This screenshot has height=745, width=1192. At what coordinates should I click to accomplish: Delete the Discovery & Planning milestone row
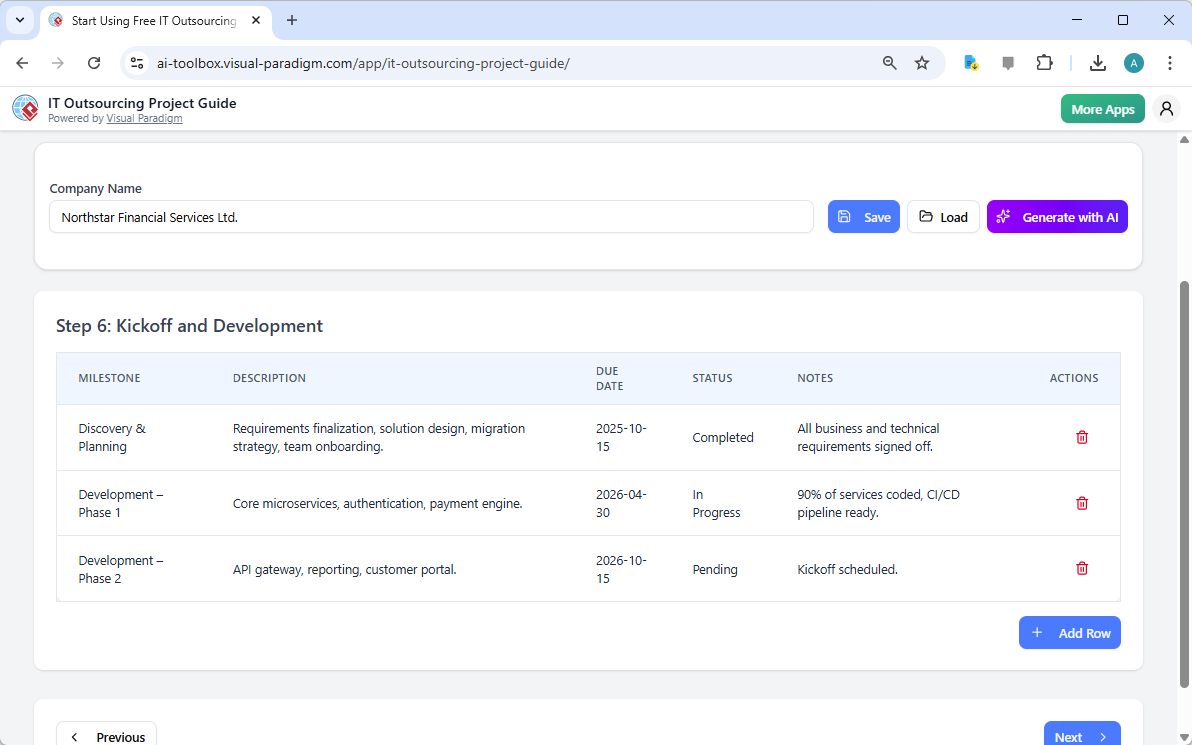click(1081, 437)
